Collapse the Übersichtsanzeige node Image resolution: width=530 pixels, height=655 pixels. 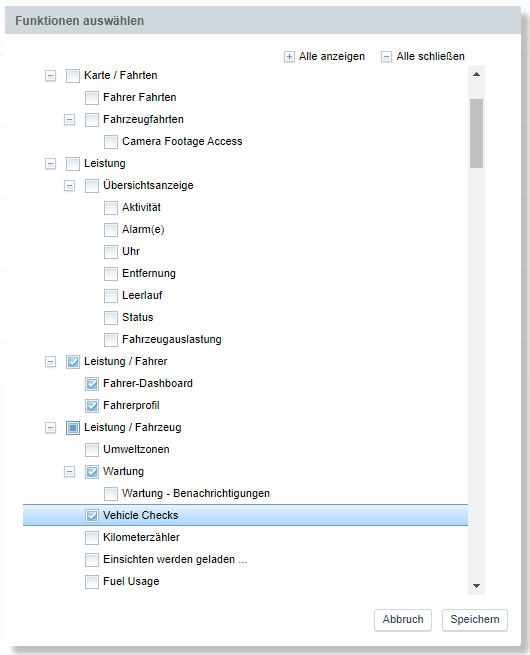pyautogui.click(x=69, y=186)
